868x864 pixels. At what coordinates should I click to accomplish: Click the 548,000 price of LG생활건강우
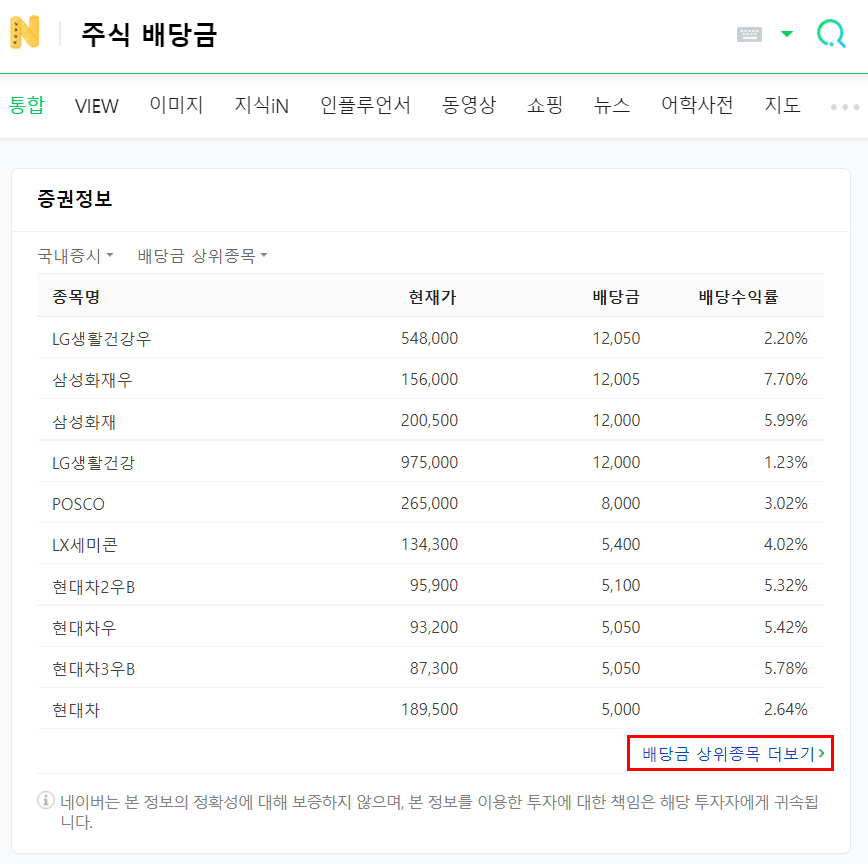[x=430, y=338]
